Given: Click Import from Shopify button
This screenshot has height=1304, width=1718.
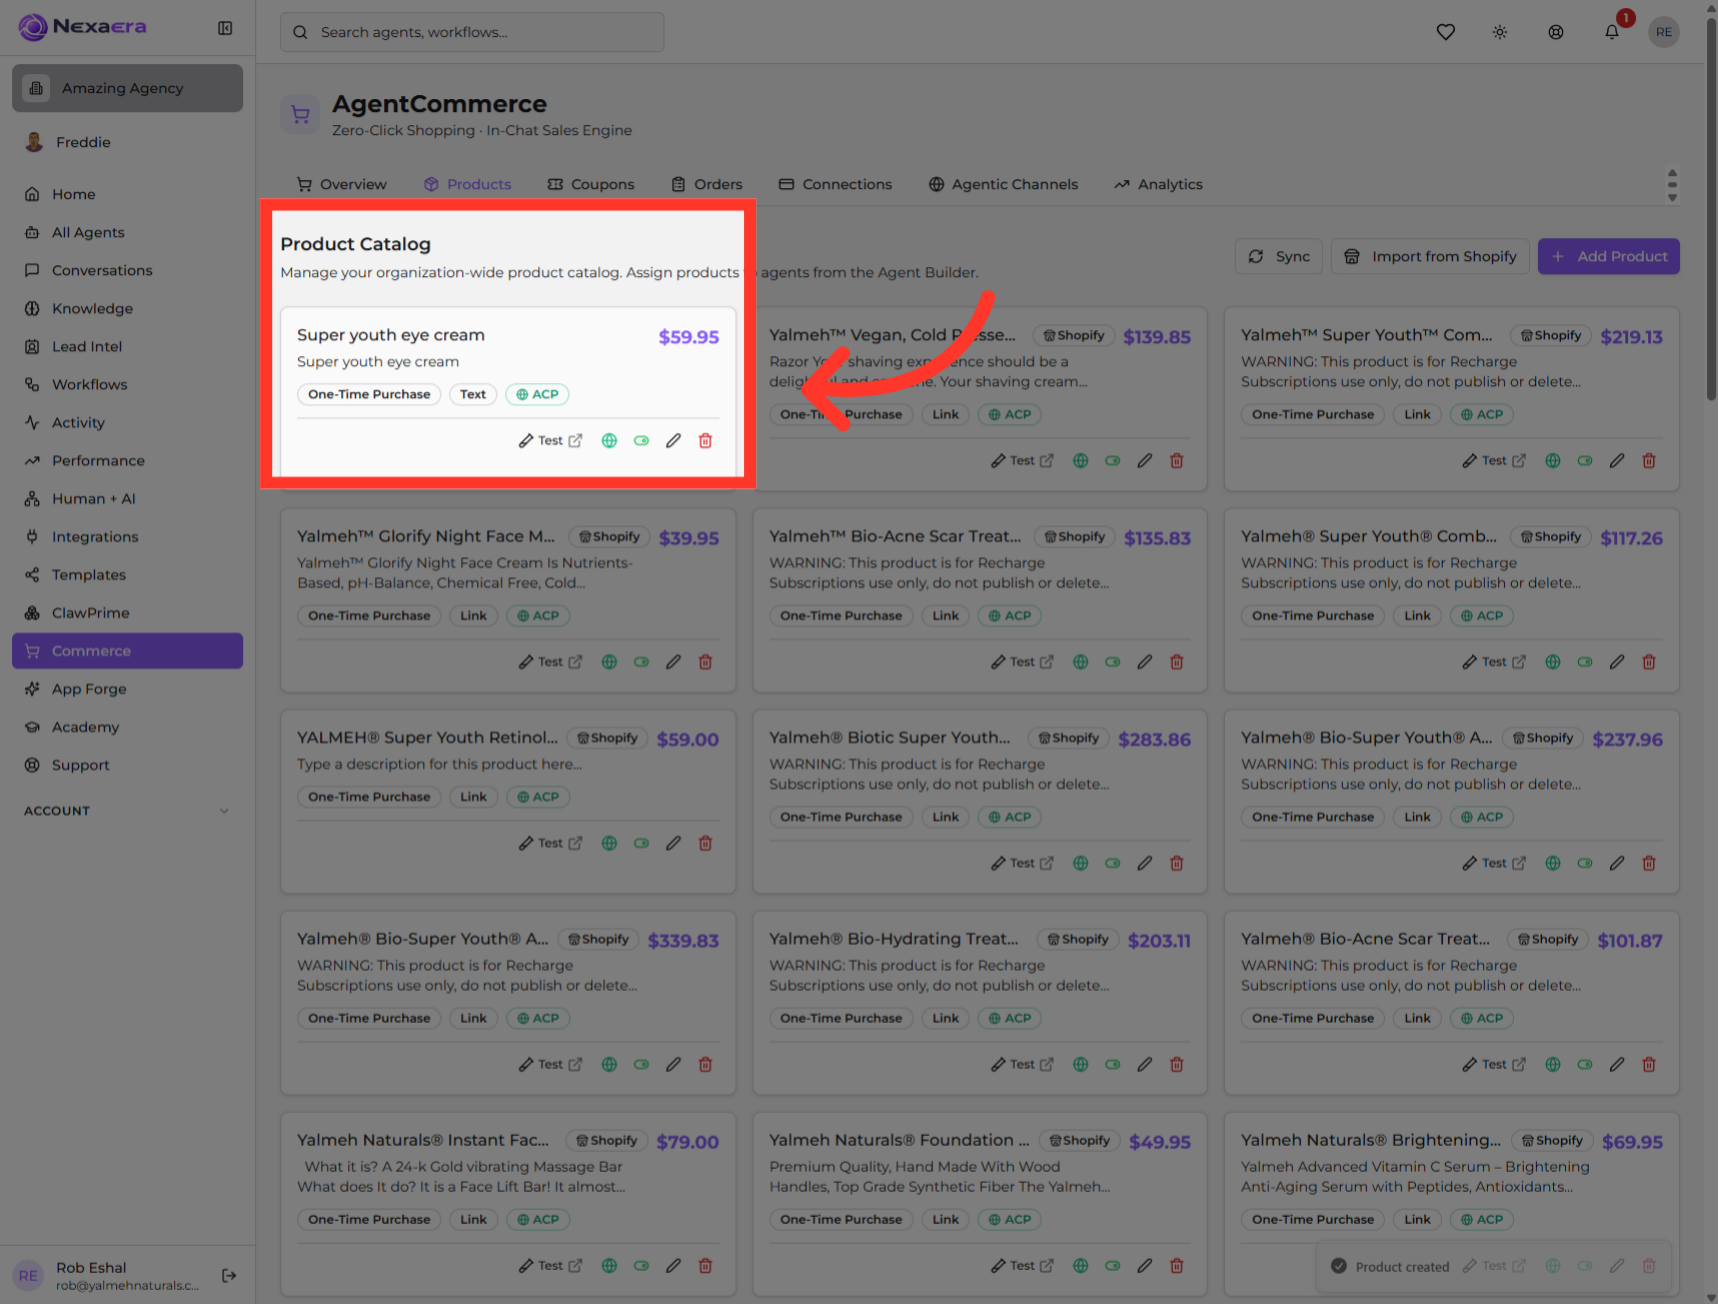Looking at the screenshot, I should [x=1430, y=256].
